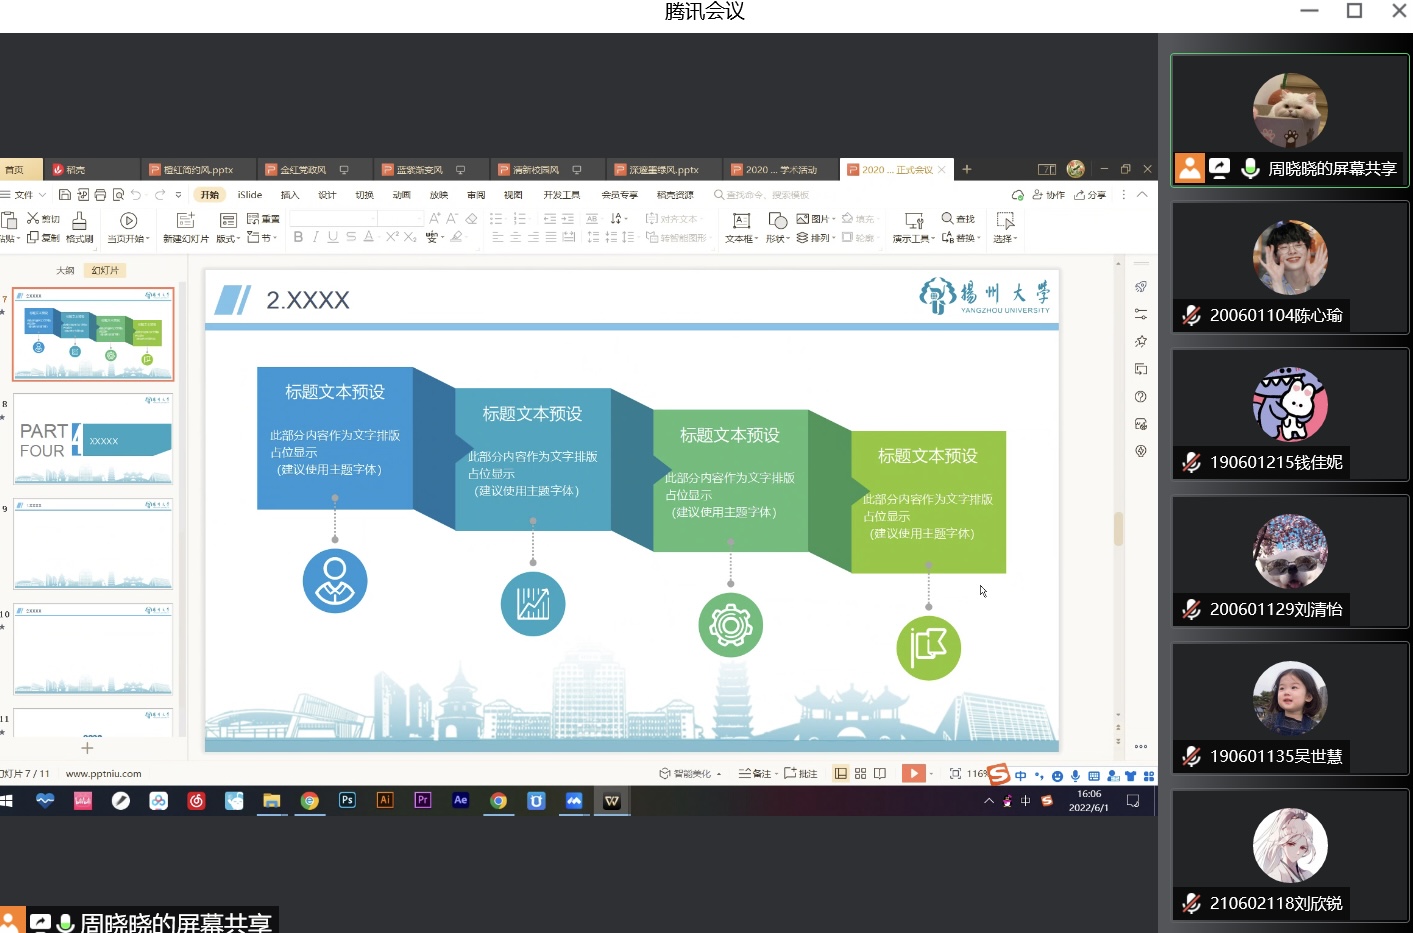Viewport: 1413px width, 933px height.
Task: Click the print icon in quick access toolbar
Action: pyautogui.click(x=100, y=195)
